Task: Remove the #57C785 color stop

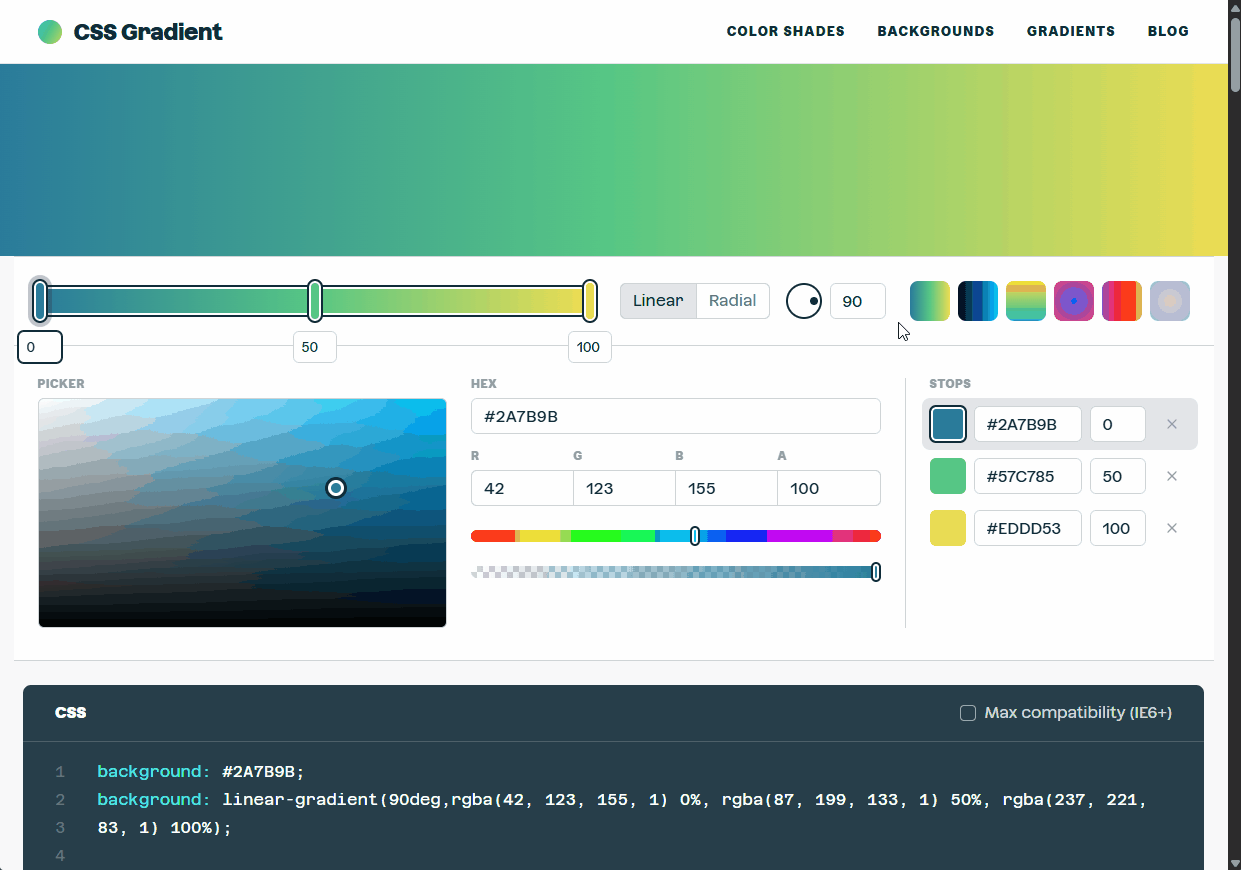Action: (x=1172, y=476)
